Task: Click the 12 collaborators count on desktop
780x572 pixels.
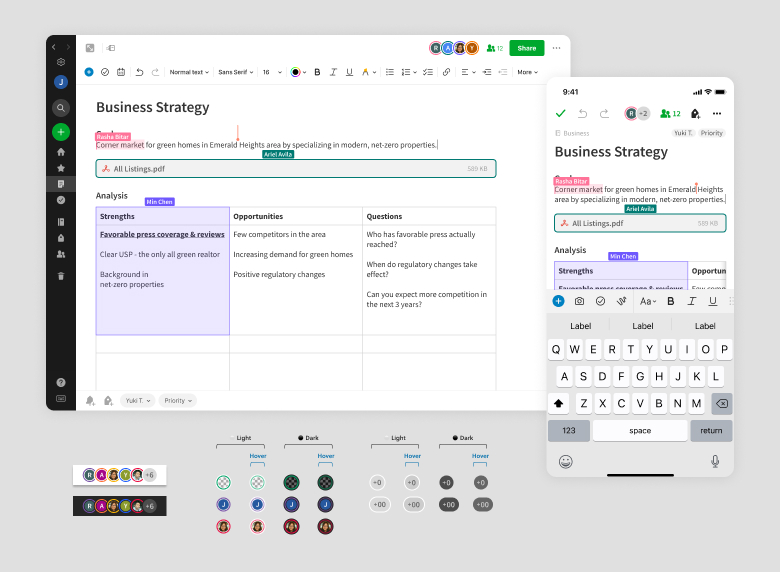Action: click(495, 48)
